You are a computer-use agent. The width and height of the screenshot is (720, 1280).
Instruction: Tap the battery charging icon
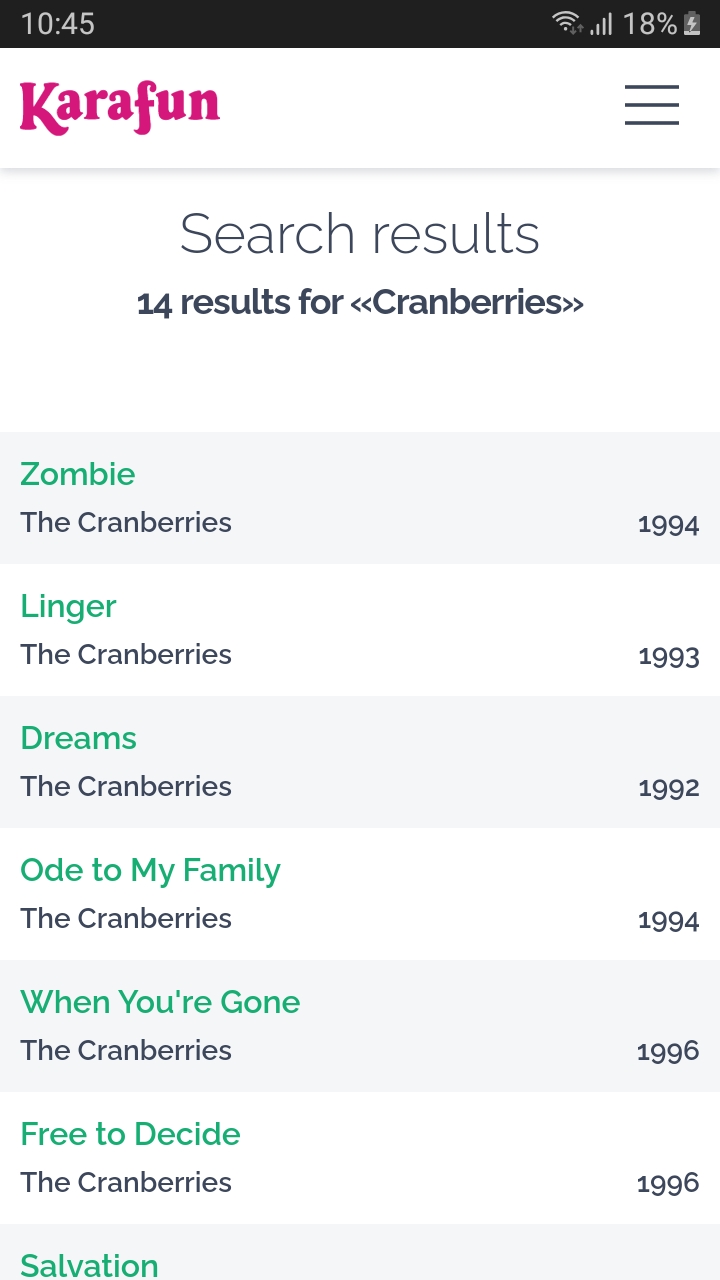pyautogui.click(x=692, y=24)
